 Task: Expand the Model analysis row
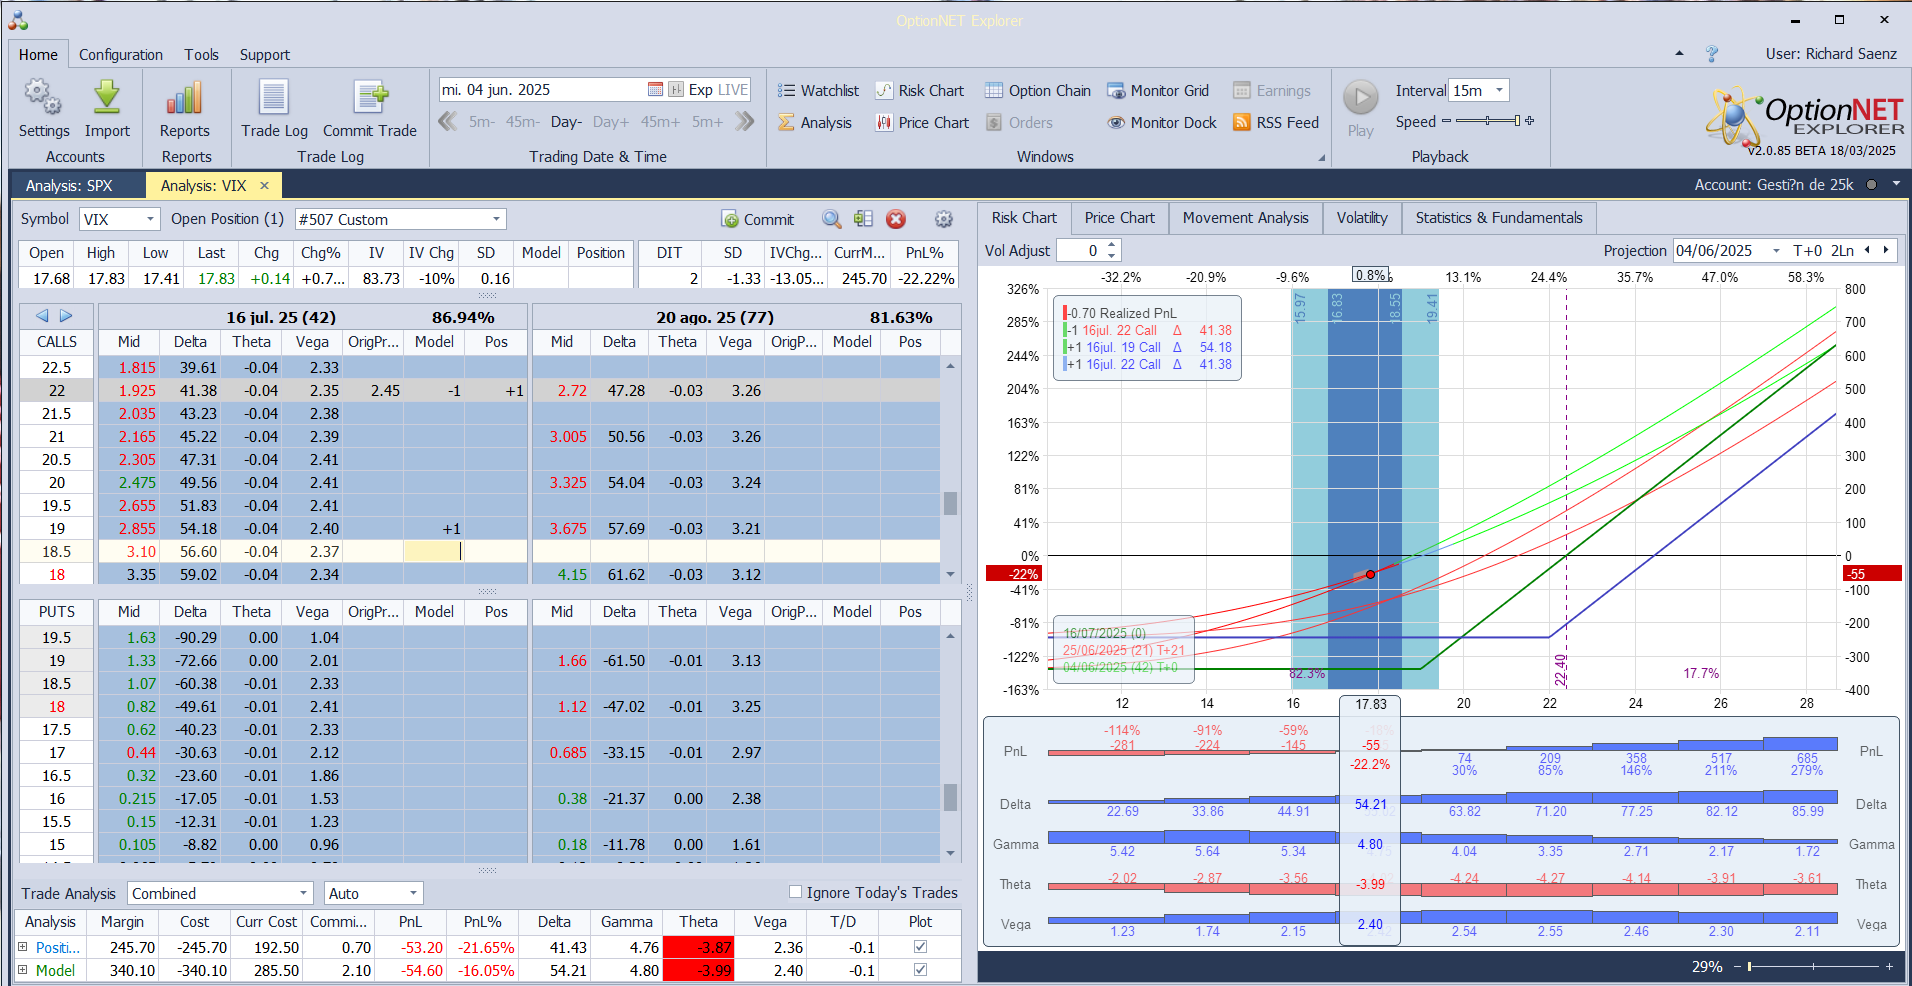(x=23, y=970)
